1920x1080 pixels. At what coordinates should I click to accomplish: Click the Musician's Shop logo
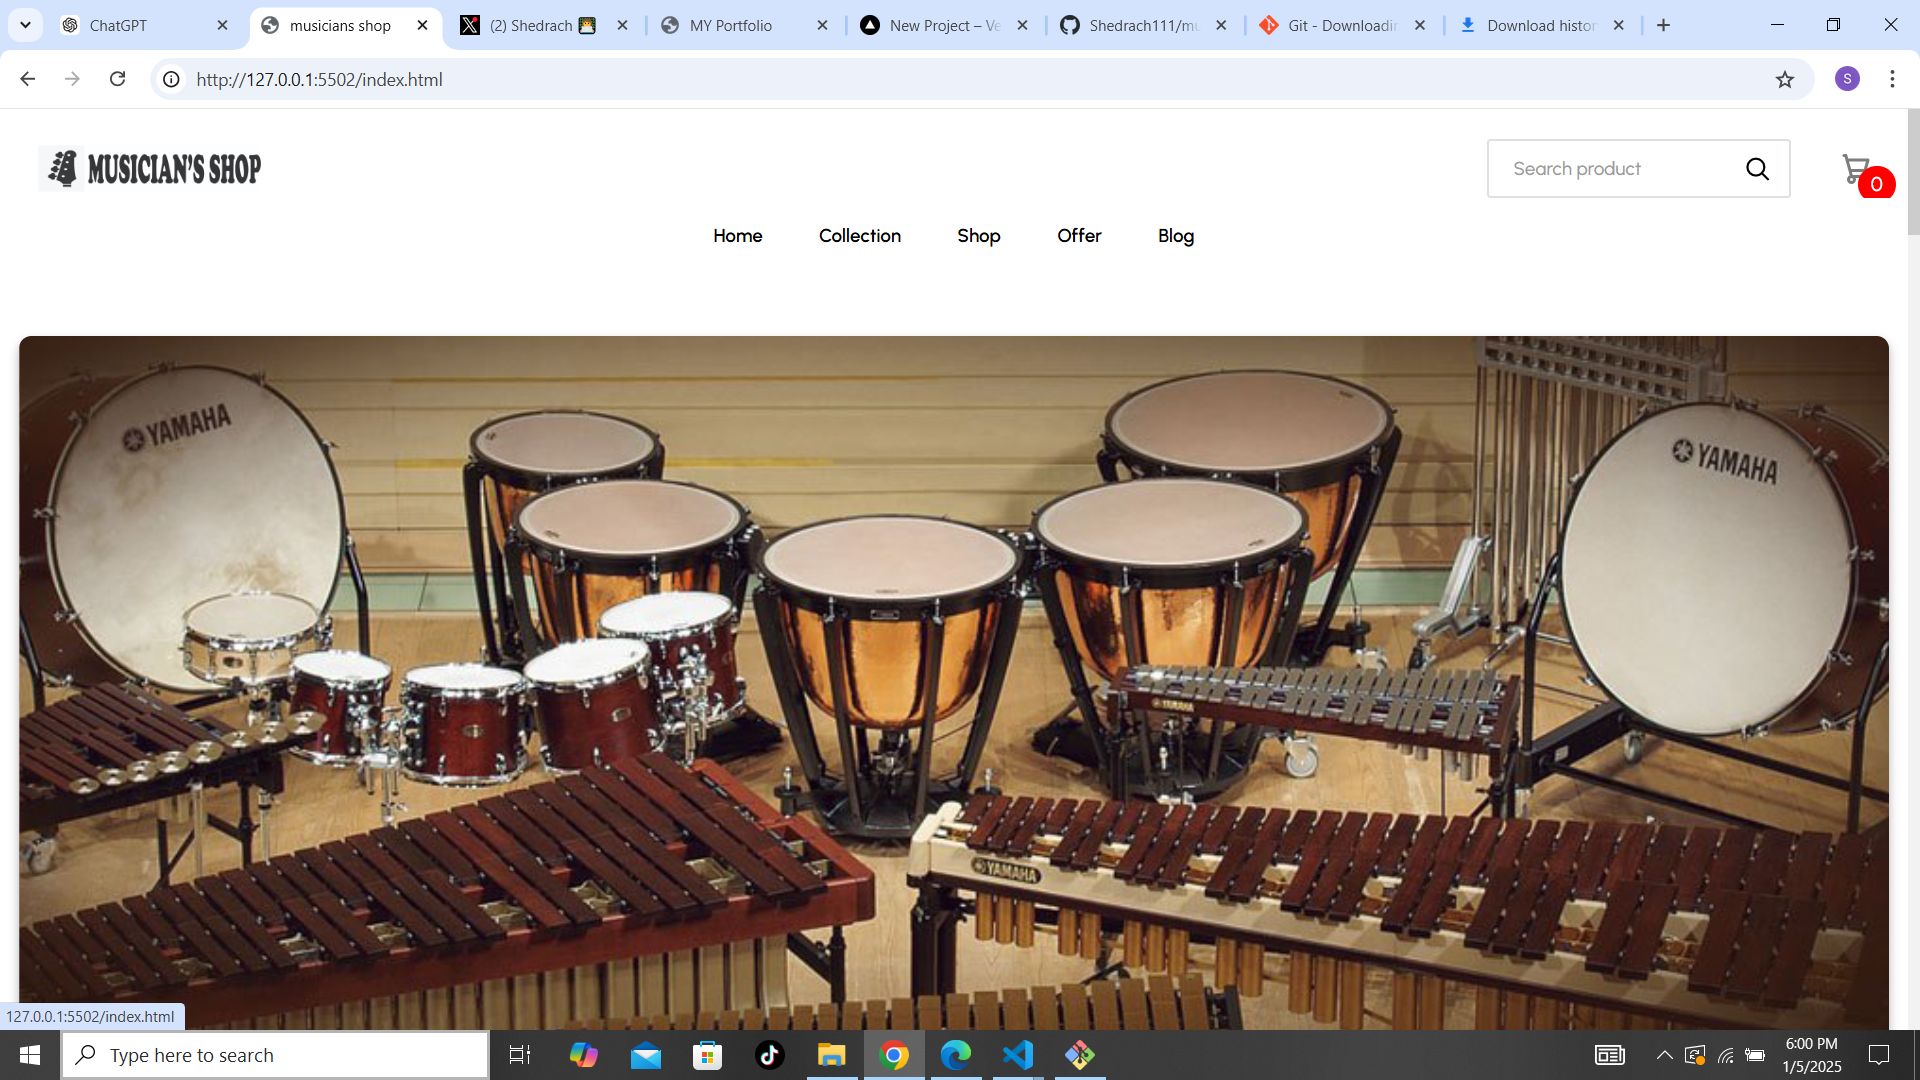151,169
